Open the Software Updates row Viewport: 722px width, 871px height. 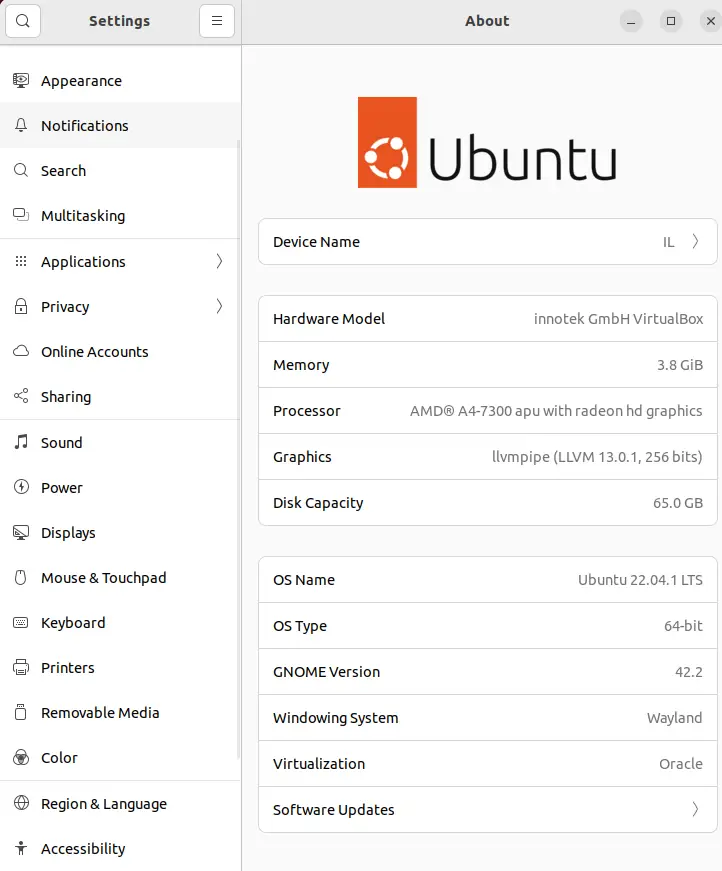(488, 809)
